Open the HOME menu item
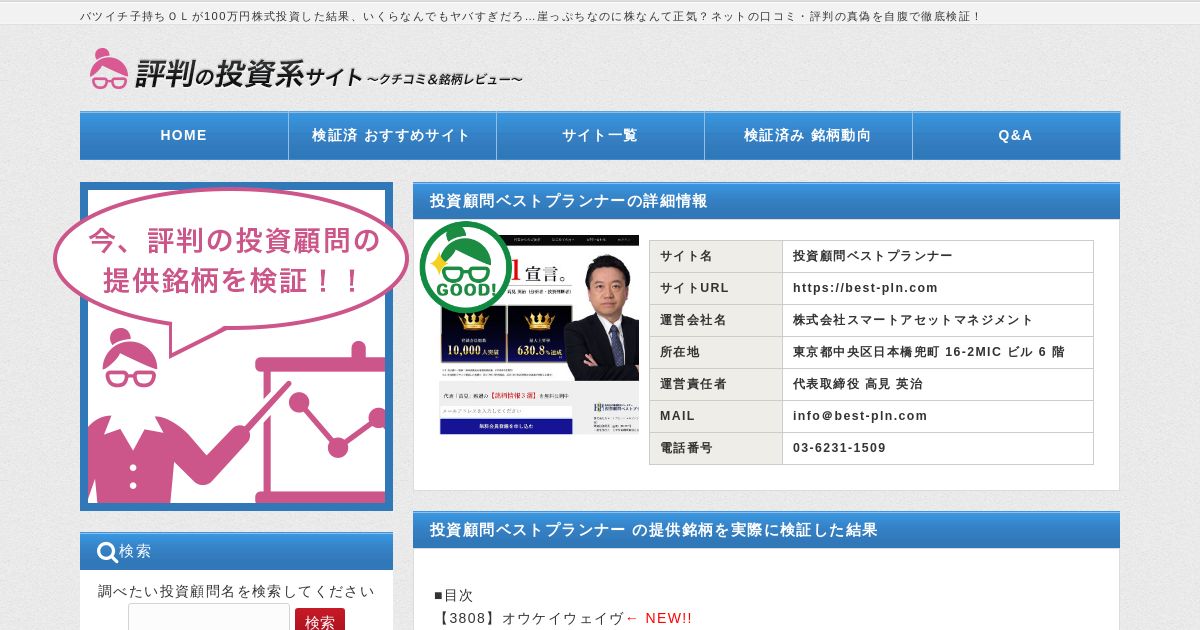The image size is (1200, 630). pyautogui.click(x=184, y=136)
